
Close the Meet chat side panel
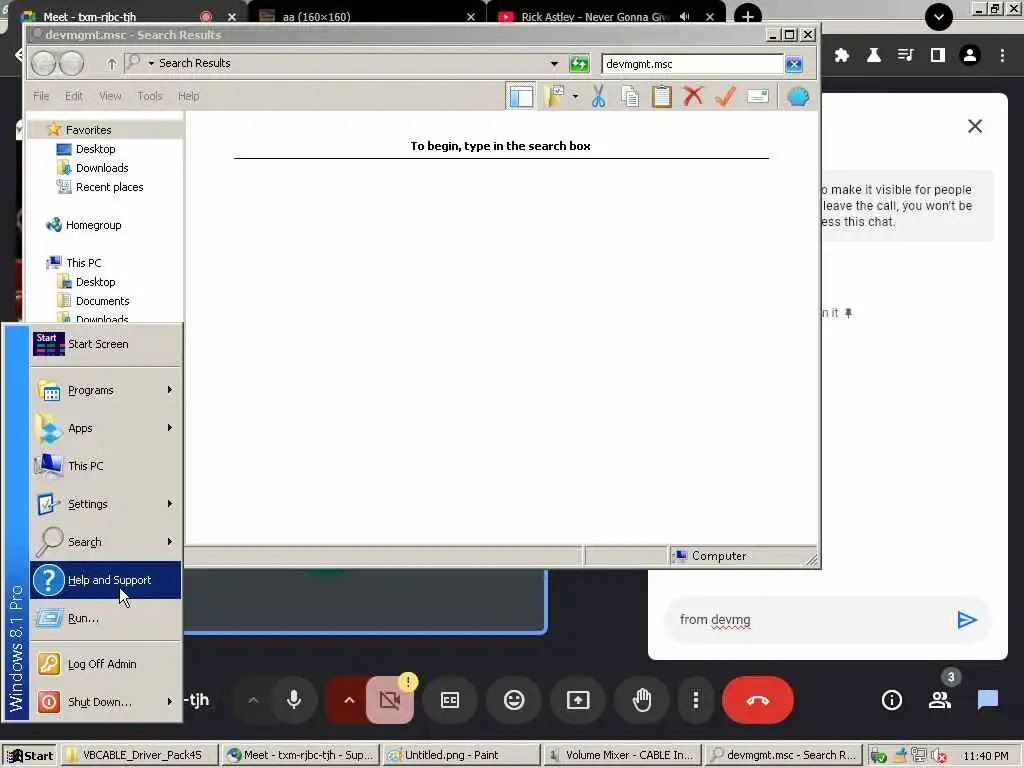(x=974, y=126)
